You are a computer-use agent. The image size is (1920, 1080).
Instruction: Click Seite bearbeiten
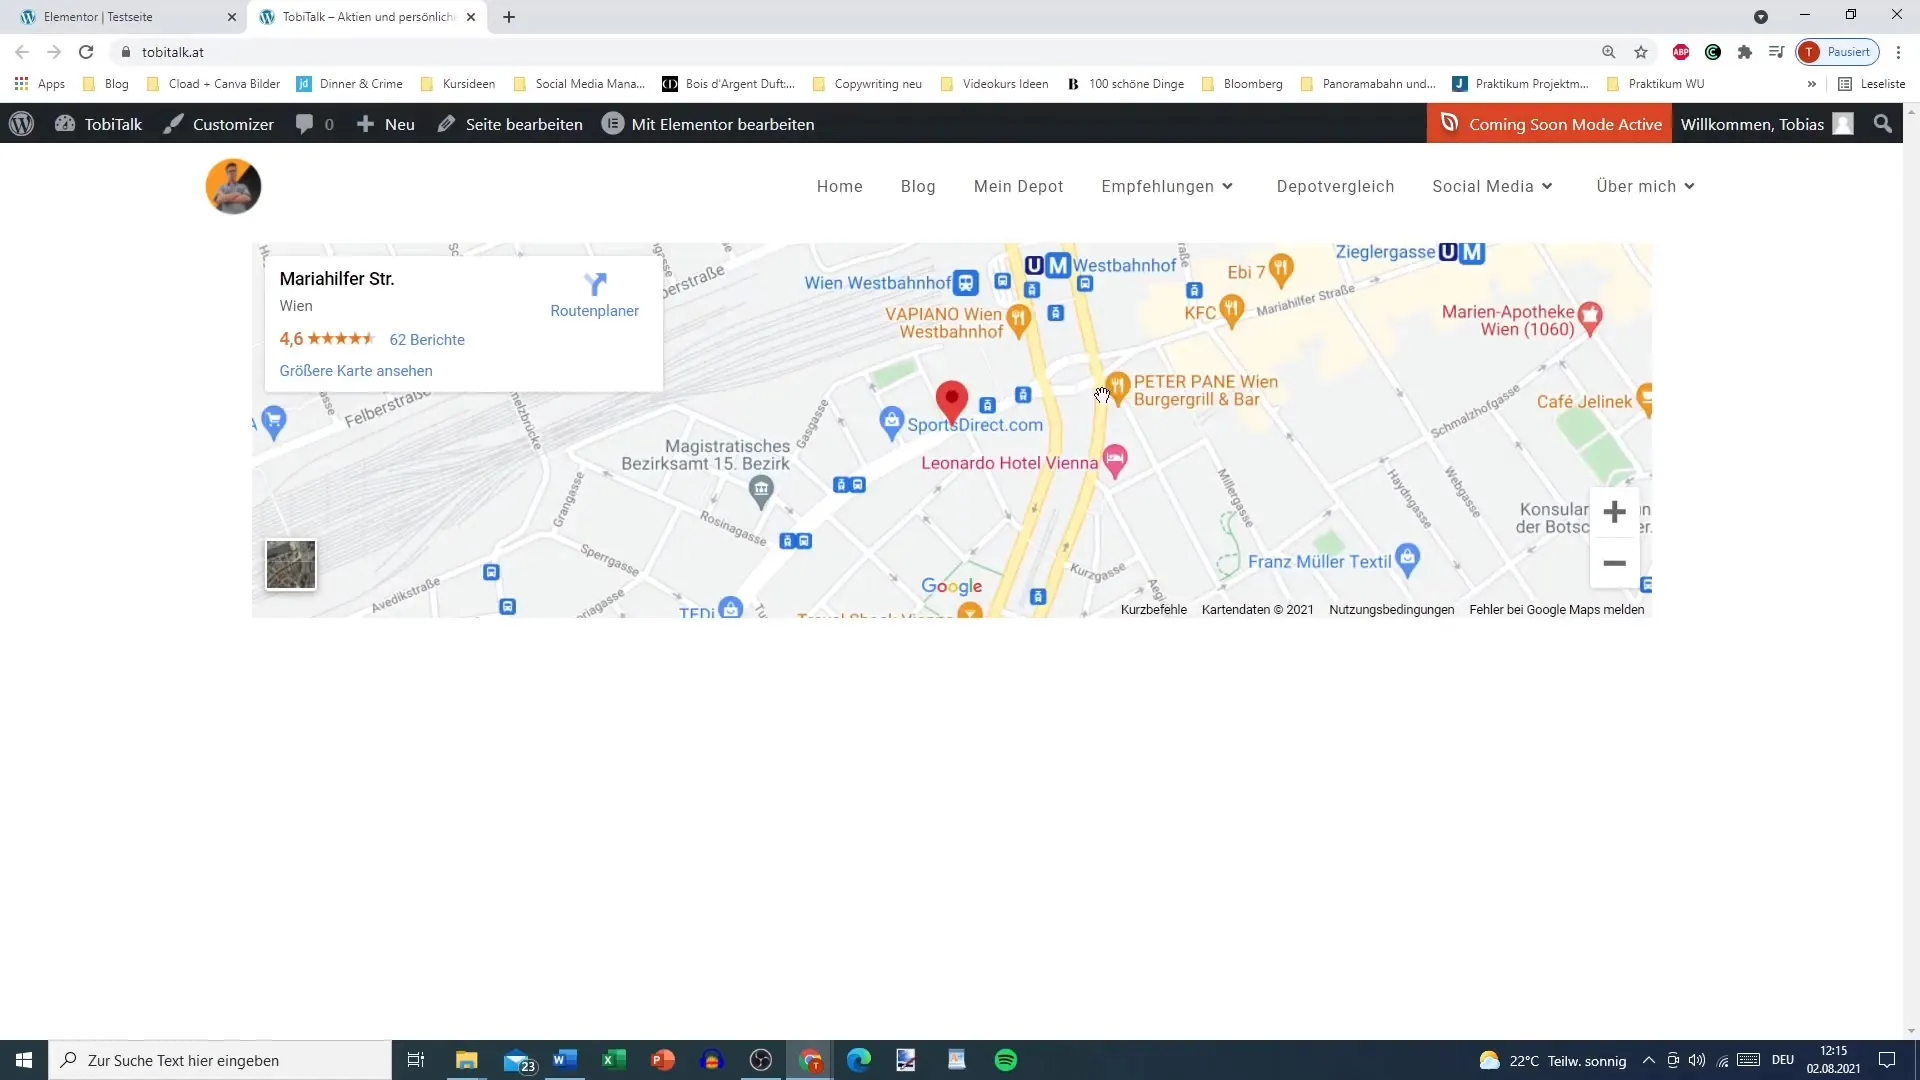tap(510, 124)
